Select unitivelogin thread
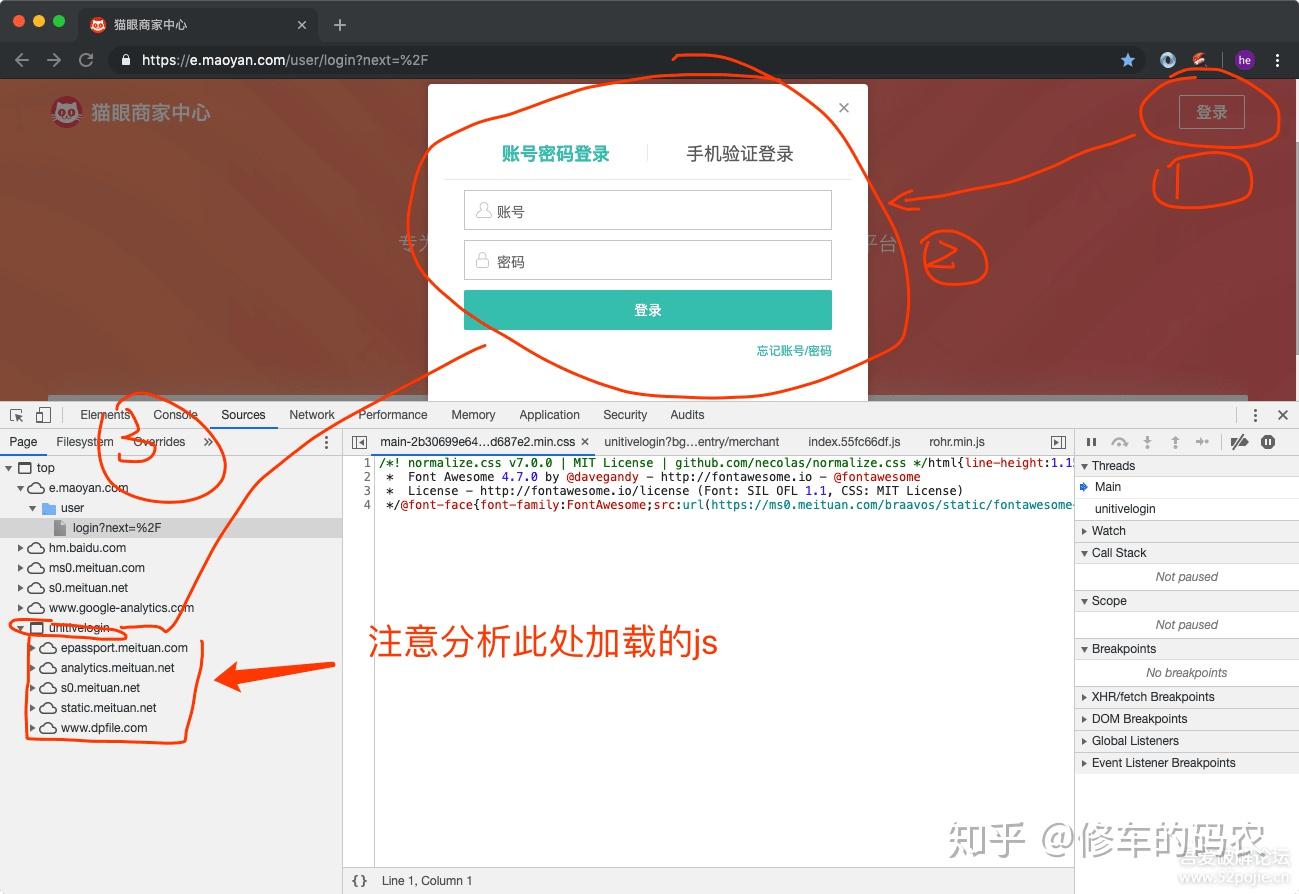The image size is (1299, 894). pyautogui.click(x=1125, y=509)
